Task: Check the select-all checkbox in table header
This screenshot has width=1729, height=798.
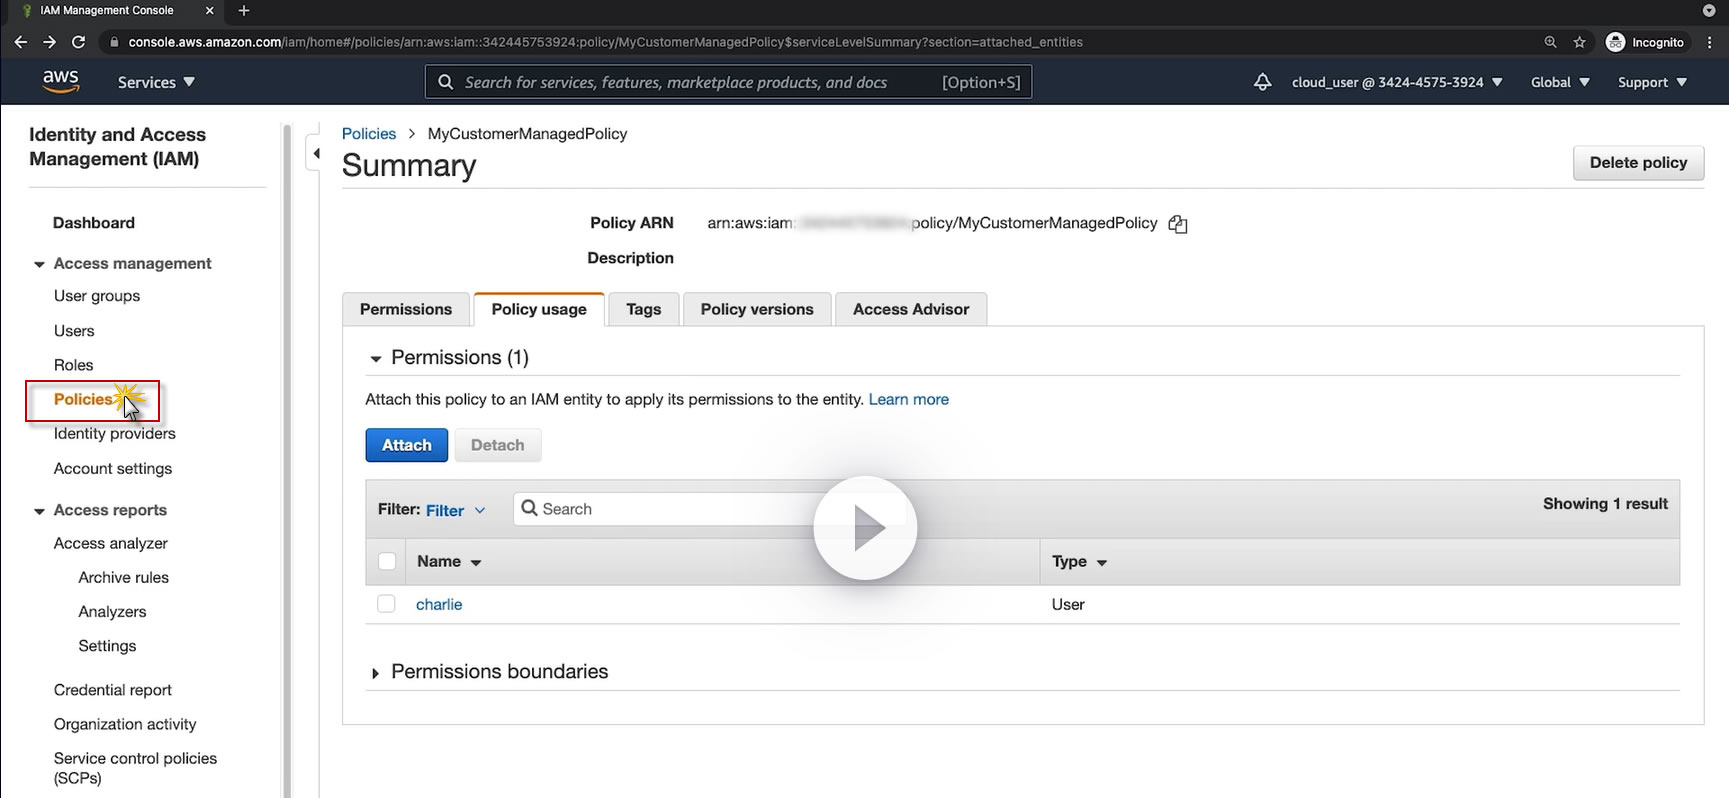Action: tap(387, 562)
